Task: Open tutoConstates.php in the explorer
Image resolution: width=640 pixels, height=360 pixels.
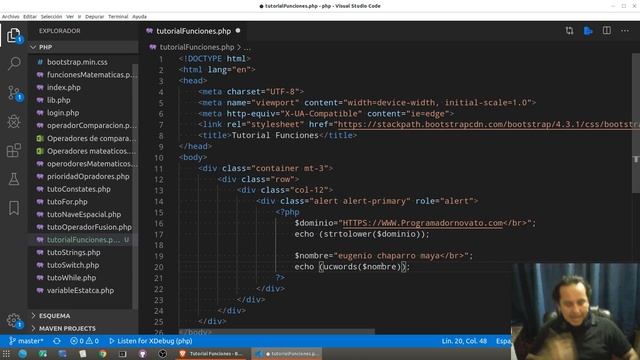Action: pyautogui.click(x=79, y=189)
